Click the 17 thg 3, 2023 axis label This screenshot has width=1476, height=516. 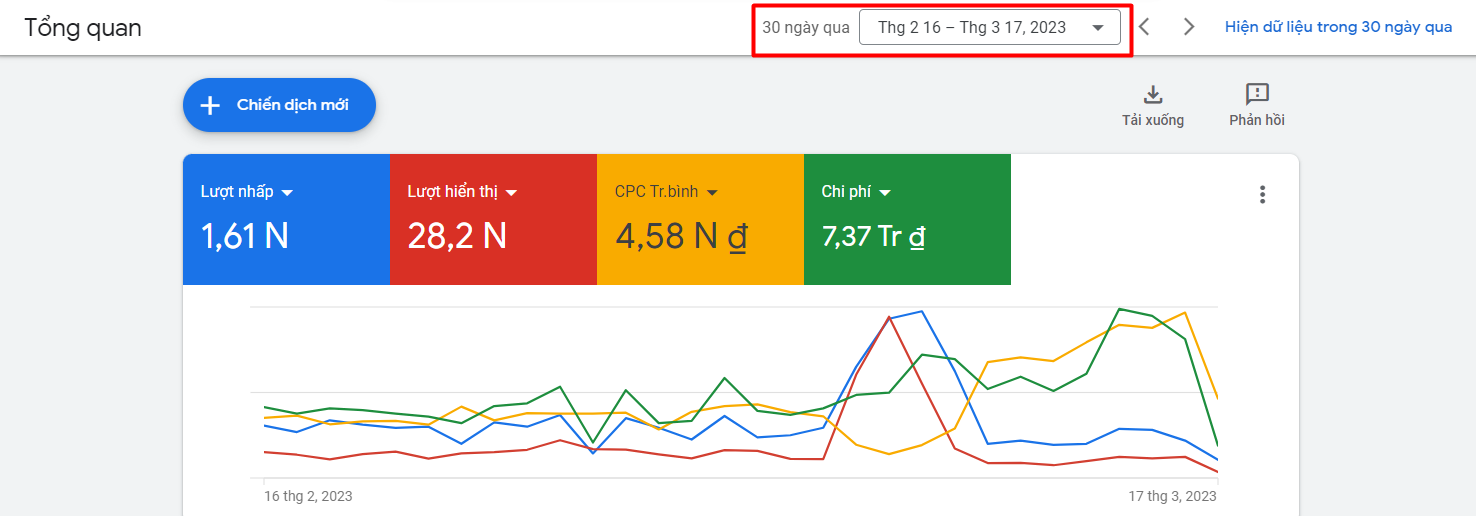[1173, 496]
